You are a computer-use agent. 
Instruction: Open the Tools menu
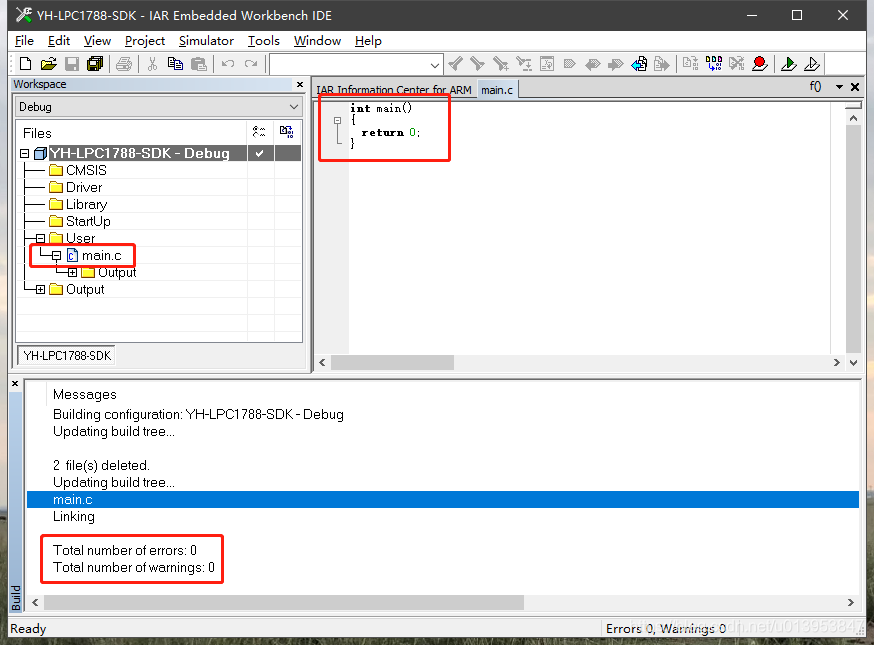[x=264, y=41]
